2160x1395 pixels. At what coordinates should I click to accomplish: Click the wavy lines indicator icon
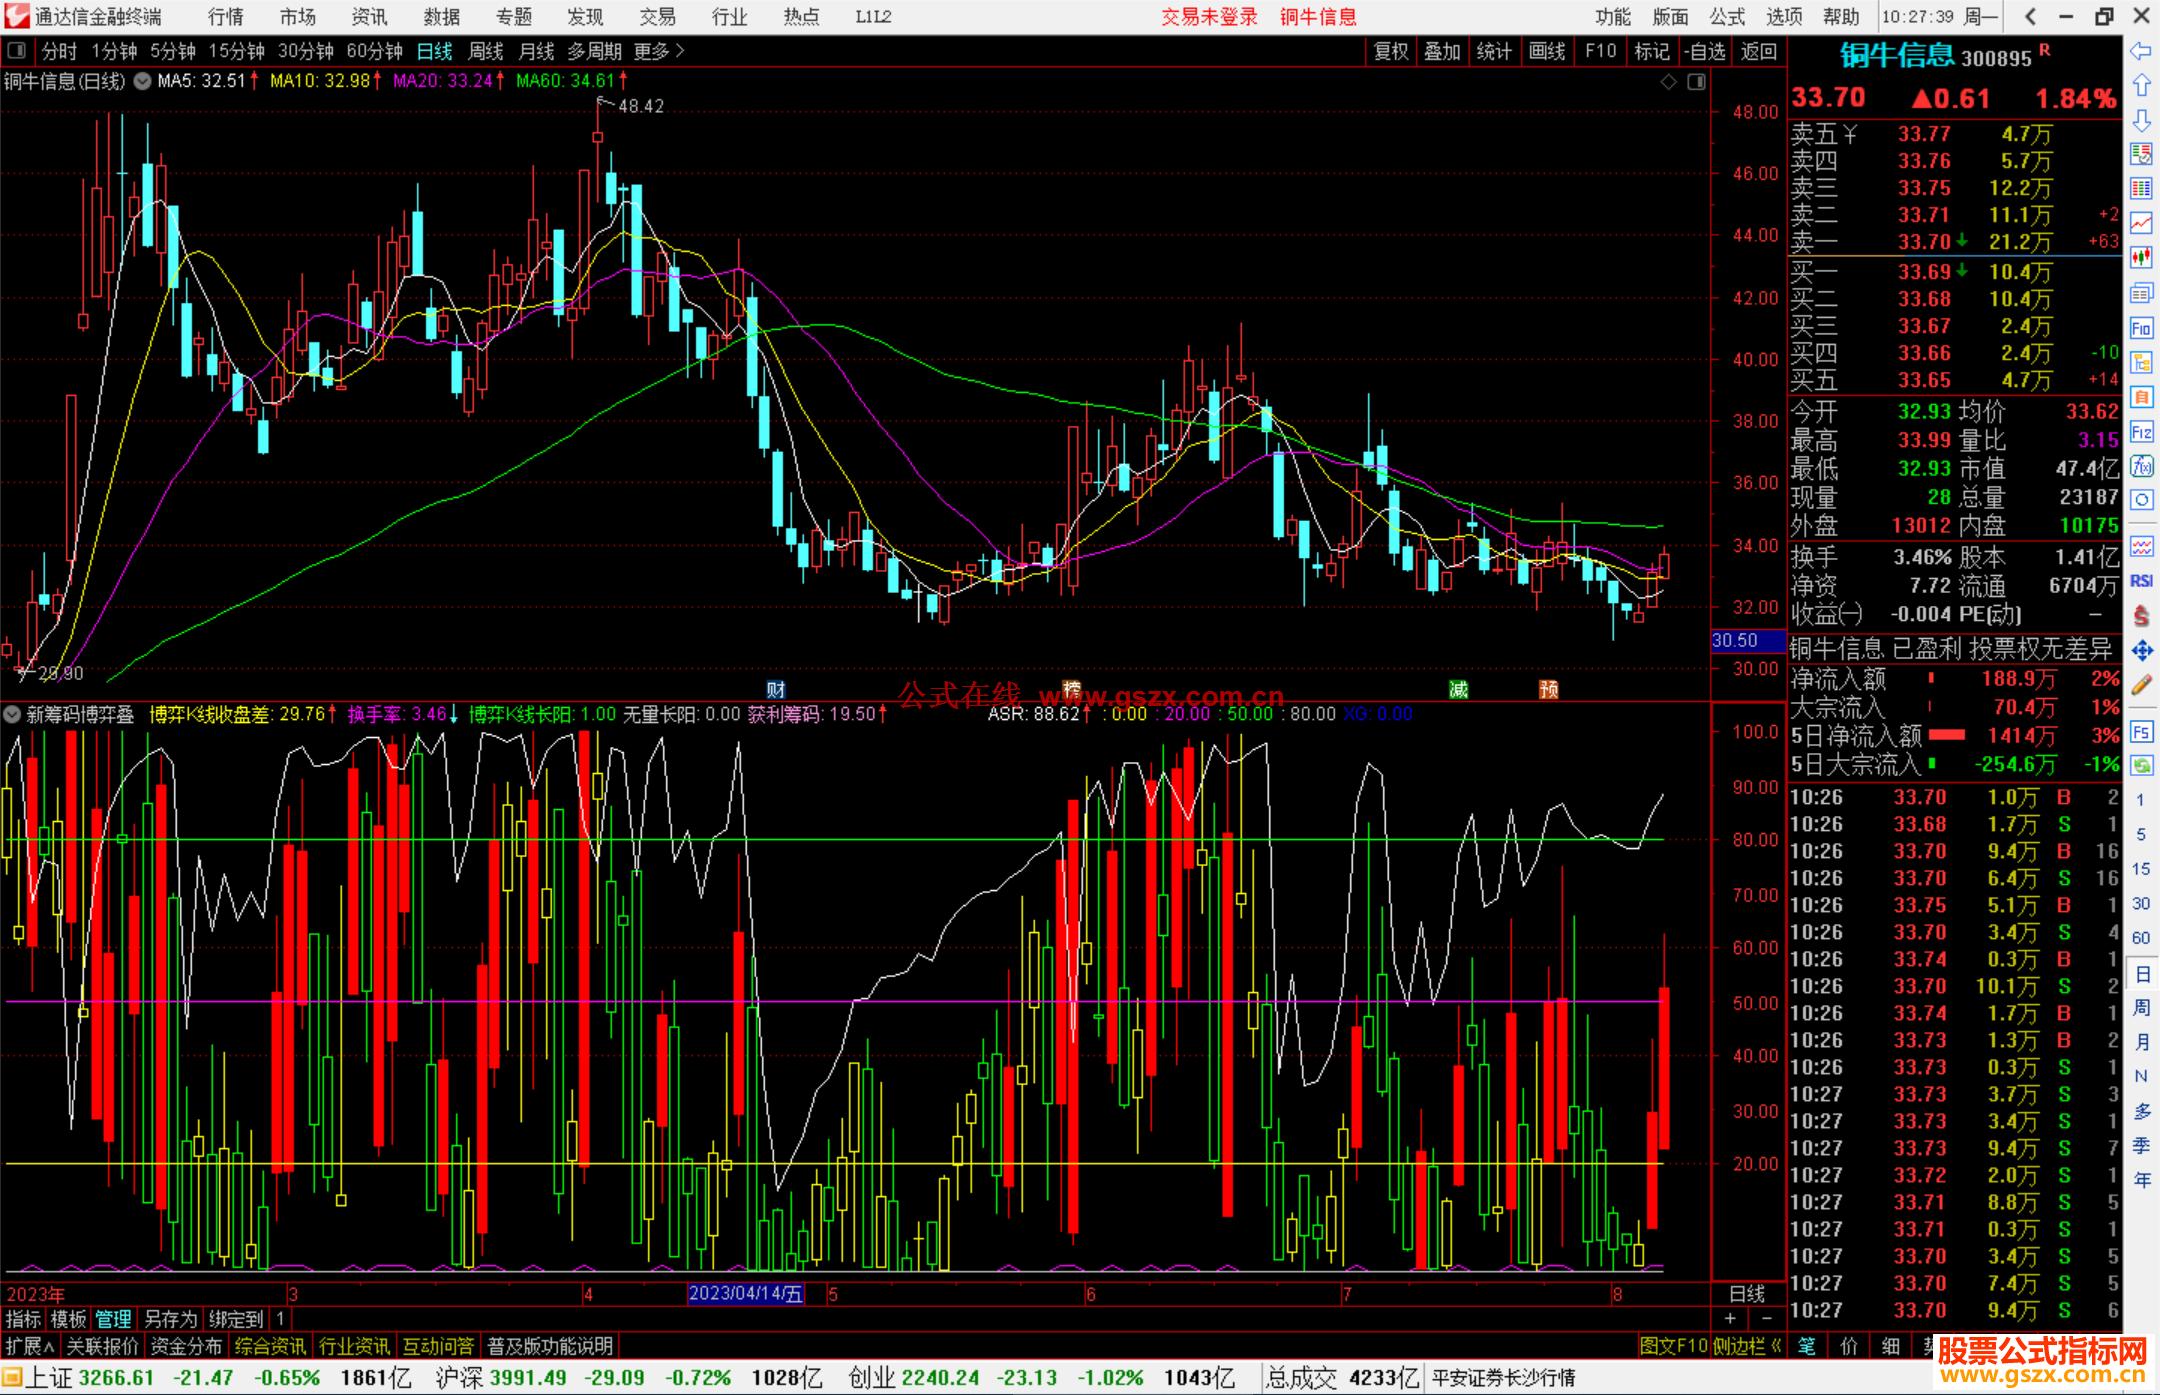pos(2141,546)
